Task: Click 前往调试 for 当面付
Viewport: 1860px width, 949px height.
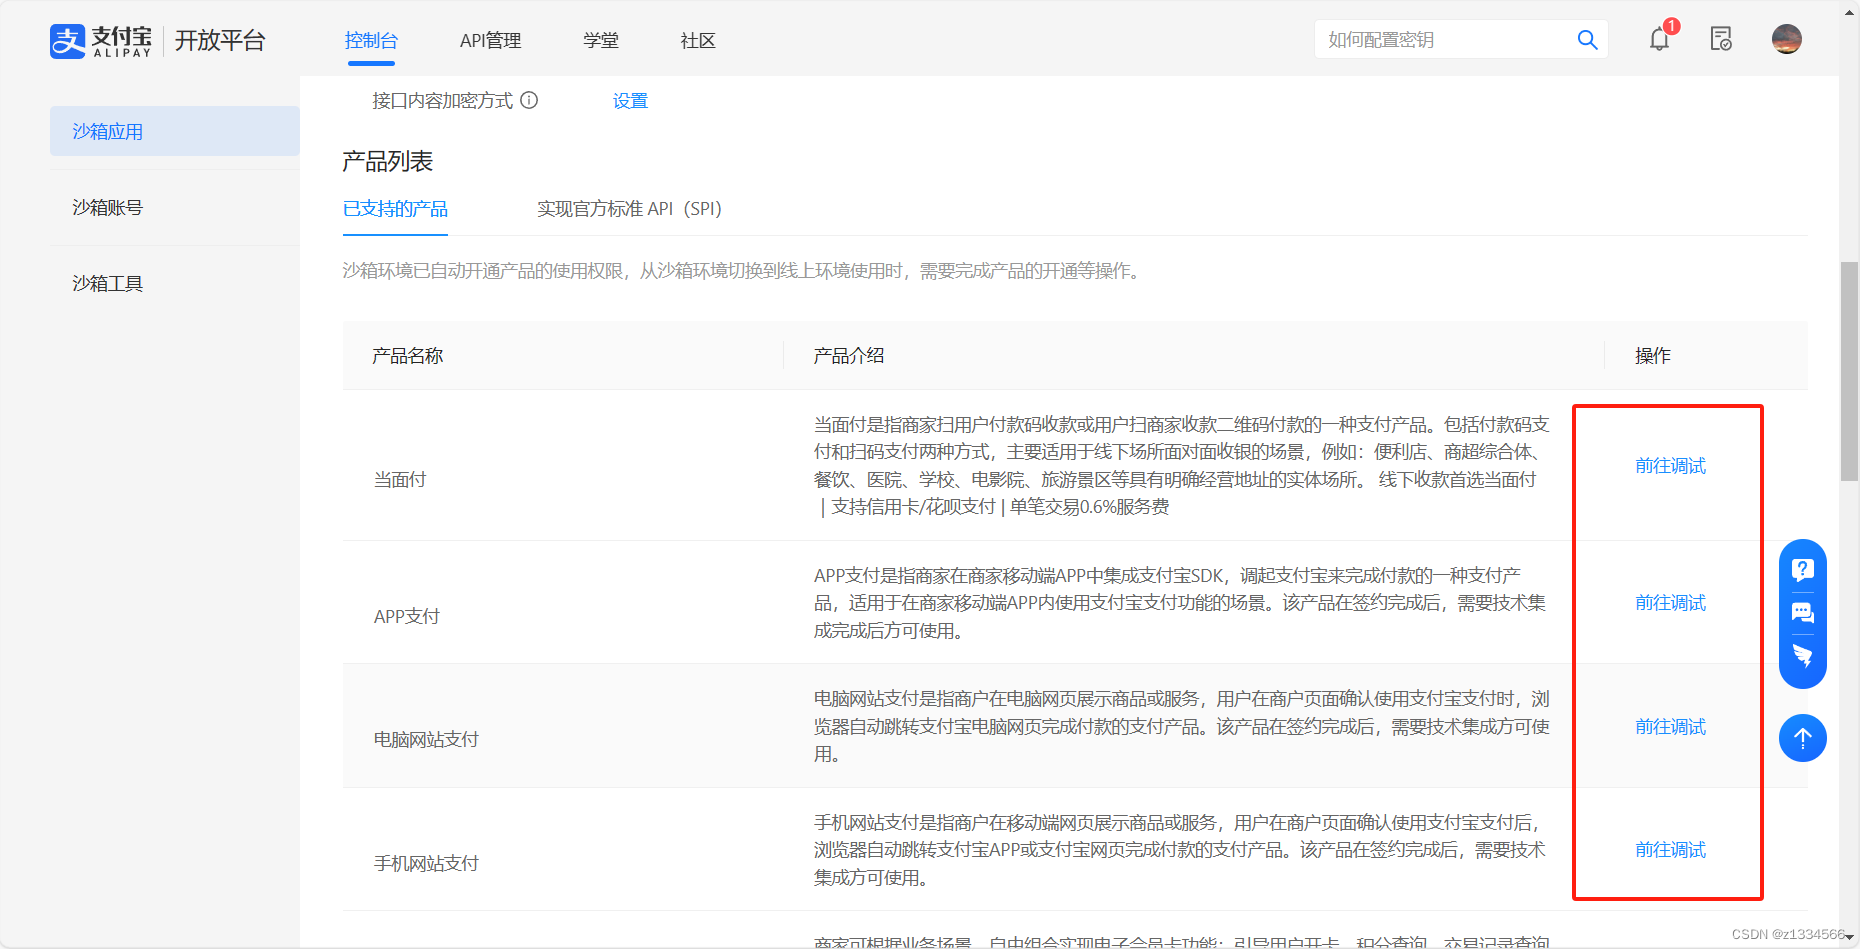Action: coord(1670,466)
